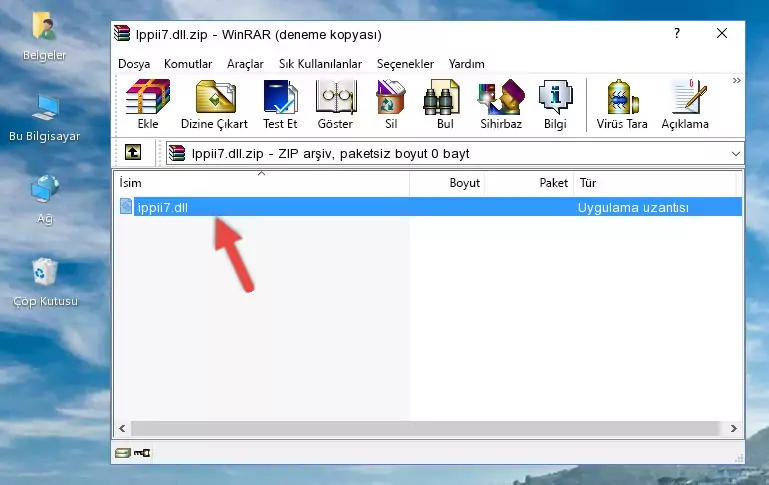Viewport: 769px width, 485px height.
Task: Select the Bu Bilgisayar desktop icon
Action: [x=44, y=118]
